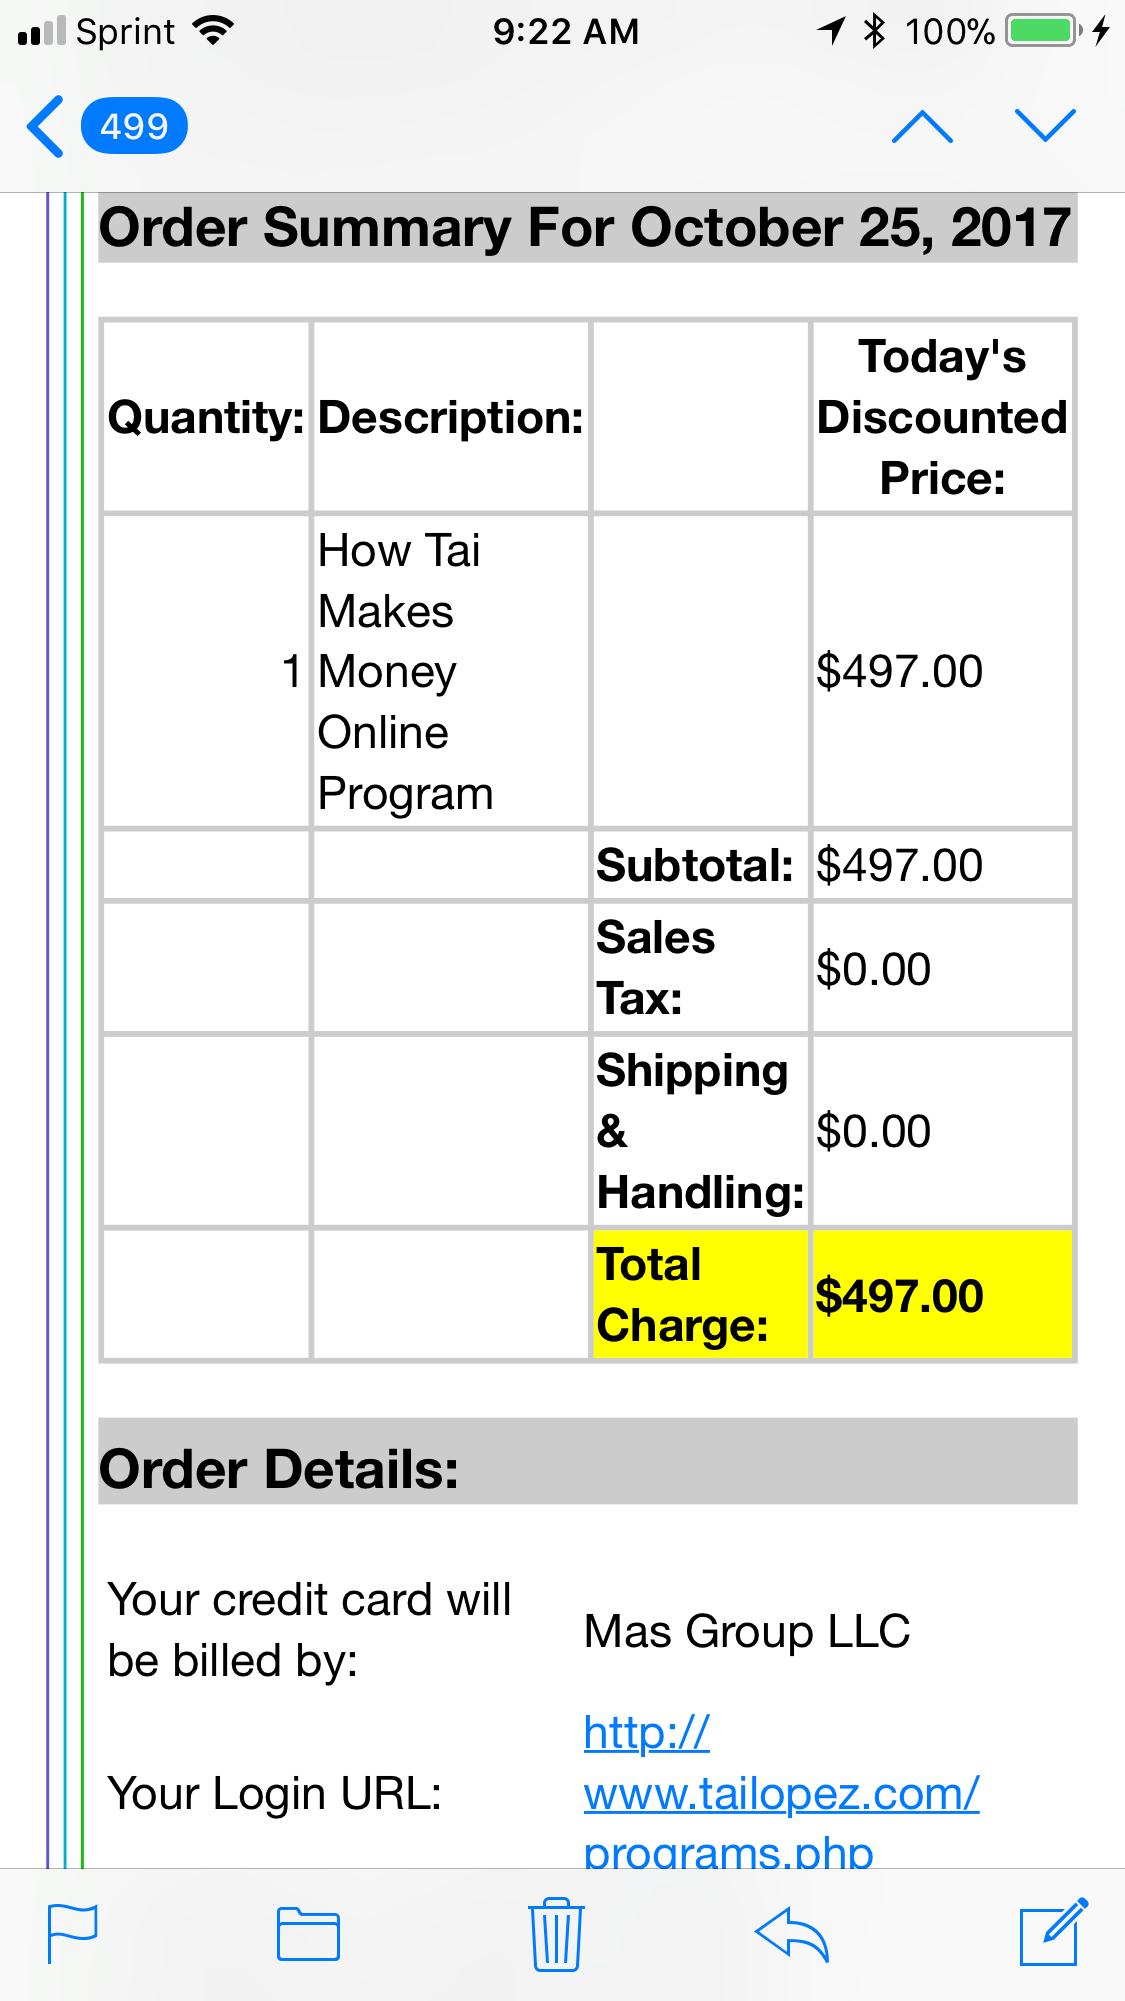
Task: Tap the http:// link text
Action: [x=646, y=1732]
